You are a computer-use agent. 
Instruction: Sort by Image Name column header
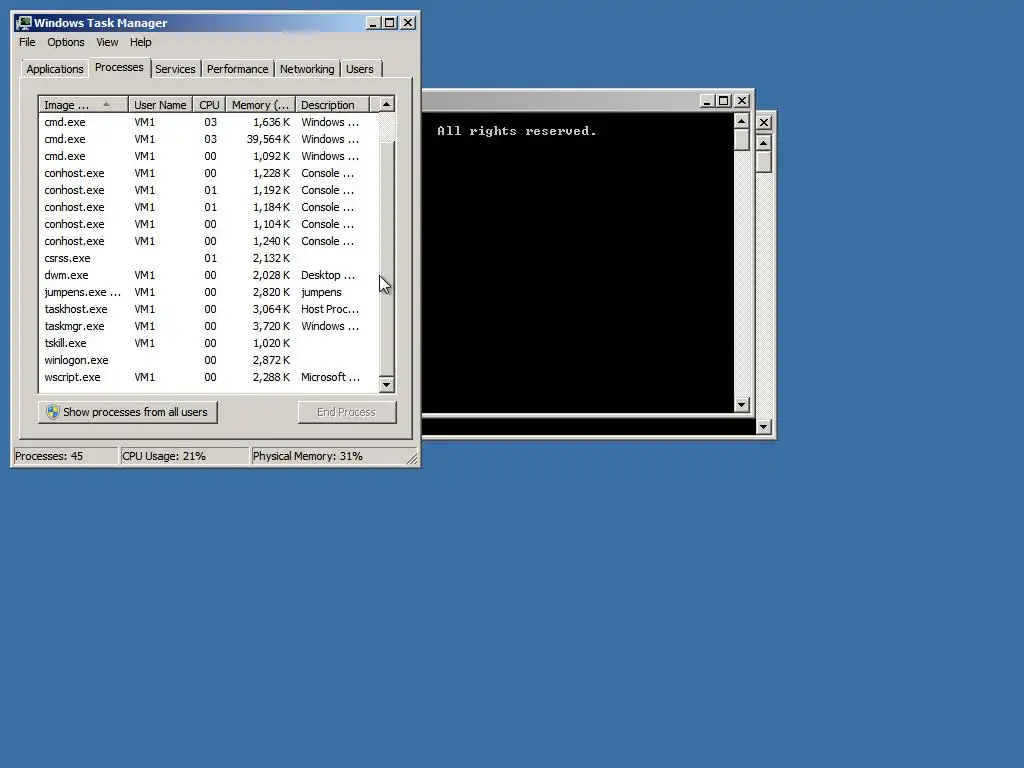point(83,105)
